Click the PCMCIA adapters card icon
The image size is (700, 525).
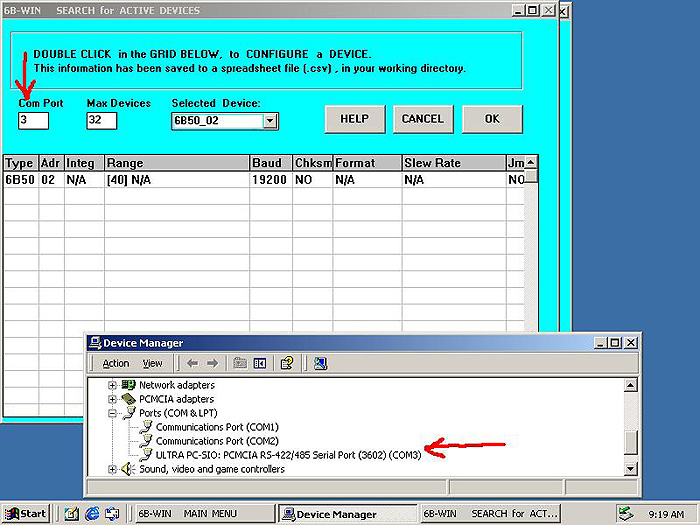coord(129,399)
